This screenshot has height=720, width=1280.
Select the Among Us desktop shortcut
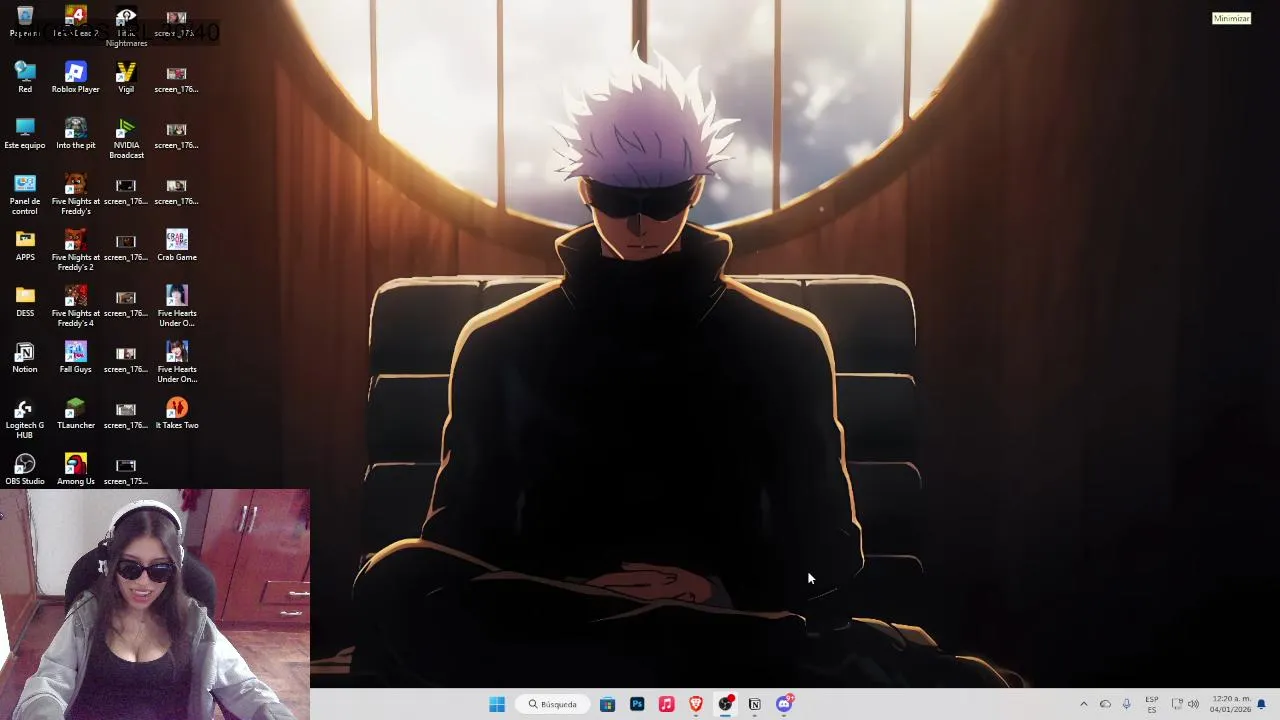click(75, 470)
